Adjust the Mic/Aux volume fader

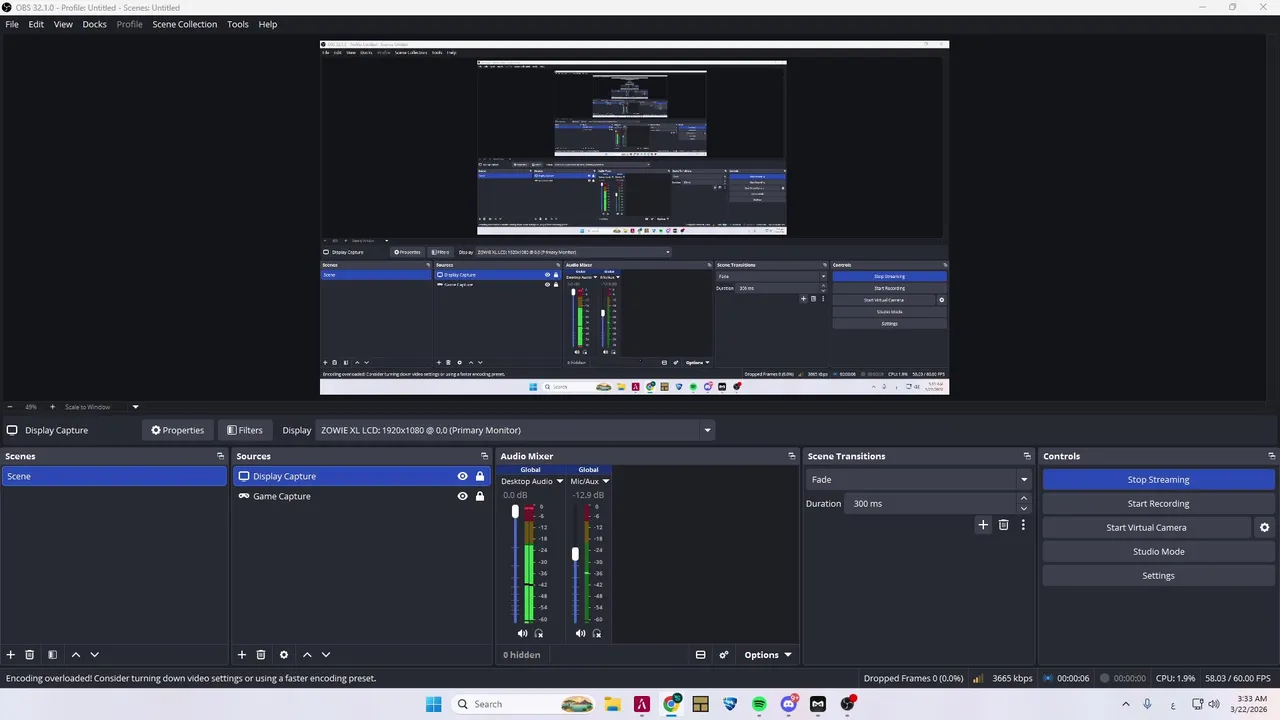(575, 553)
